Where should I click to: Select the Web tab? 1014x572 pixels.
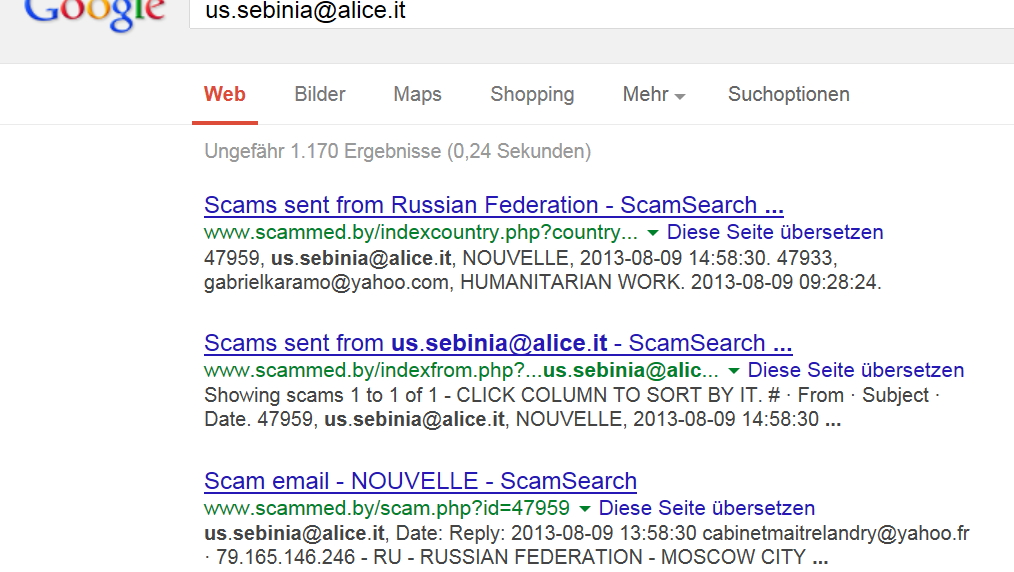click(x=224, y=94)
